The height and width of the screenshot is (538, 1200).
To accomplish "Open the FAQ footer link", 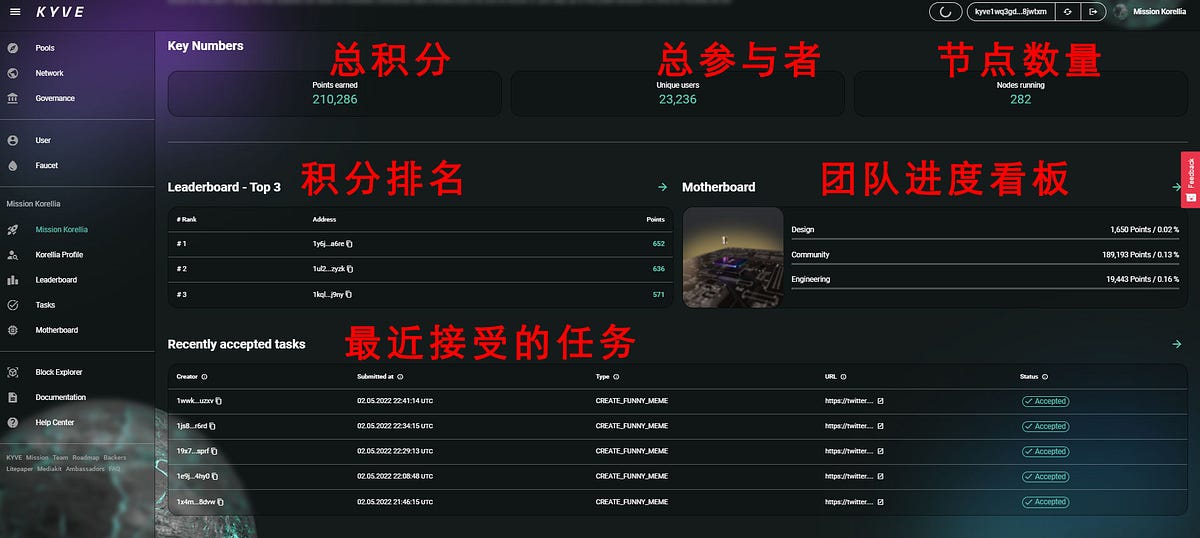I will pyautogui.click(x=114, y=468).
